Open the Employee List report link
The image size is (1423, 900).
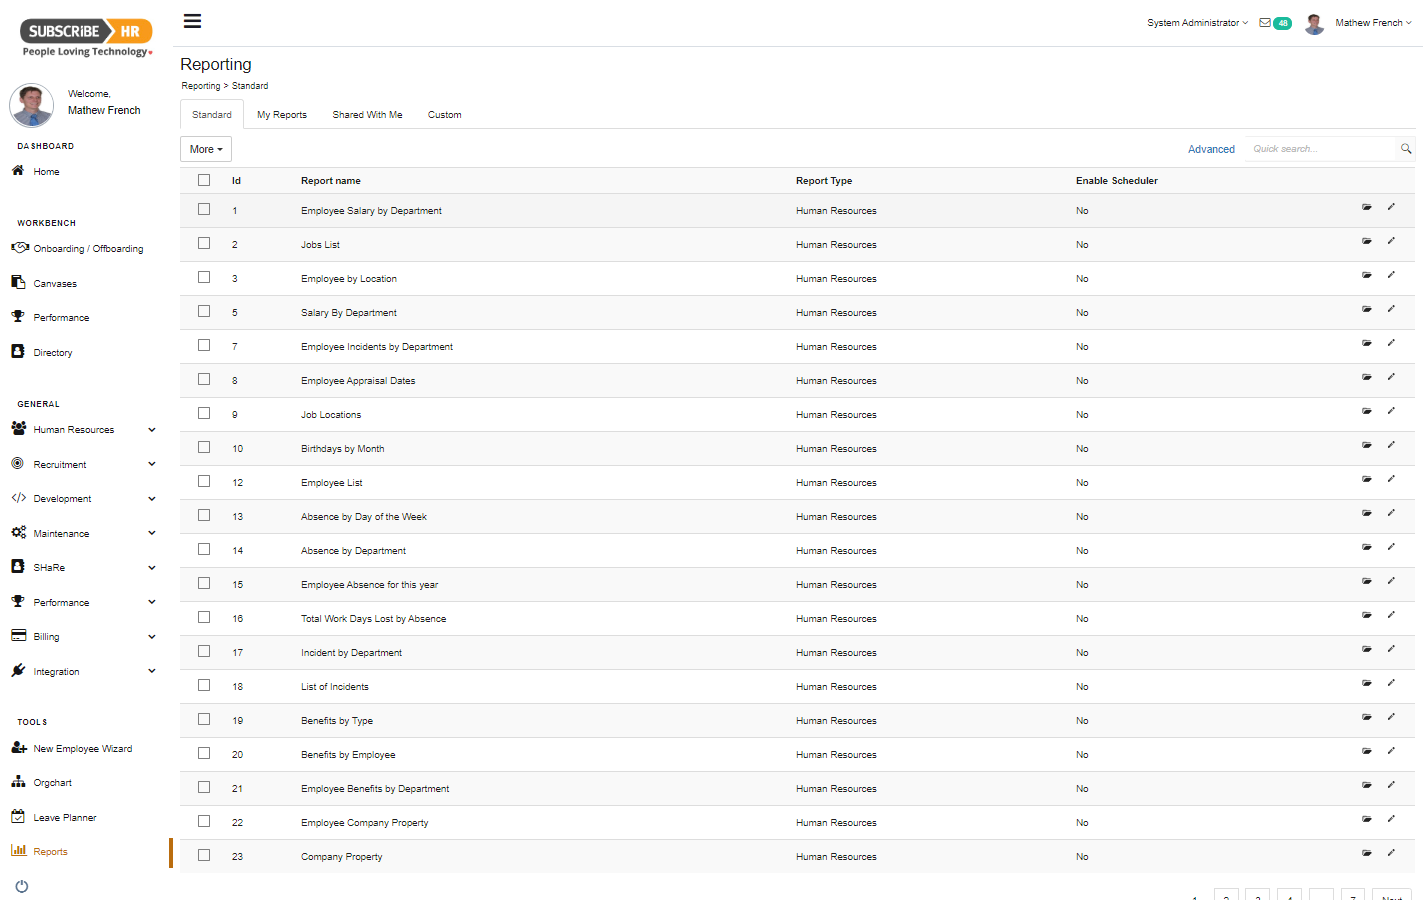(x=332, y=483)
